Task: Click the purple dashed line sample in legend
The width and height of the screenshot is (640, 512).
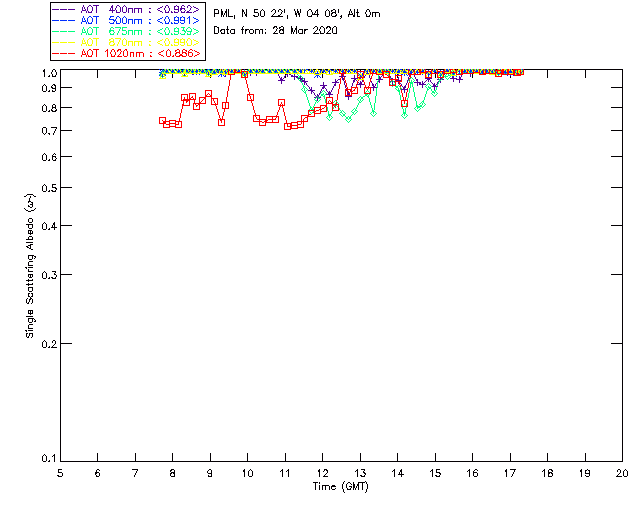Action: click(64, 9)
